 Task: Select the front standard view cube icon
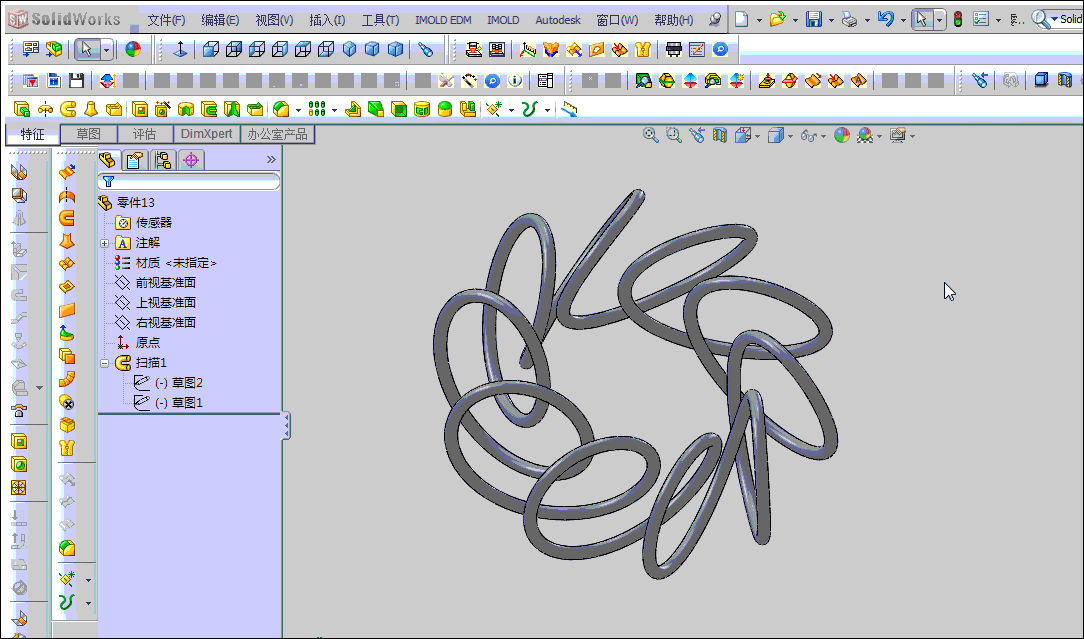point(211,49)
